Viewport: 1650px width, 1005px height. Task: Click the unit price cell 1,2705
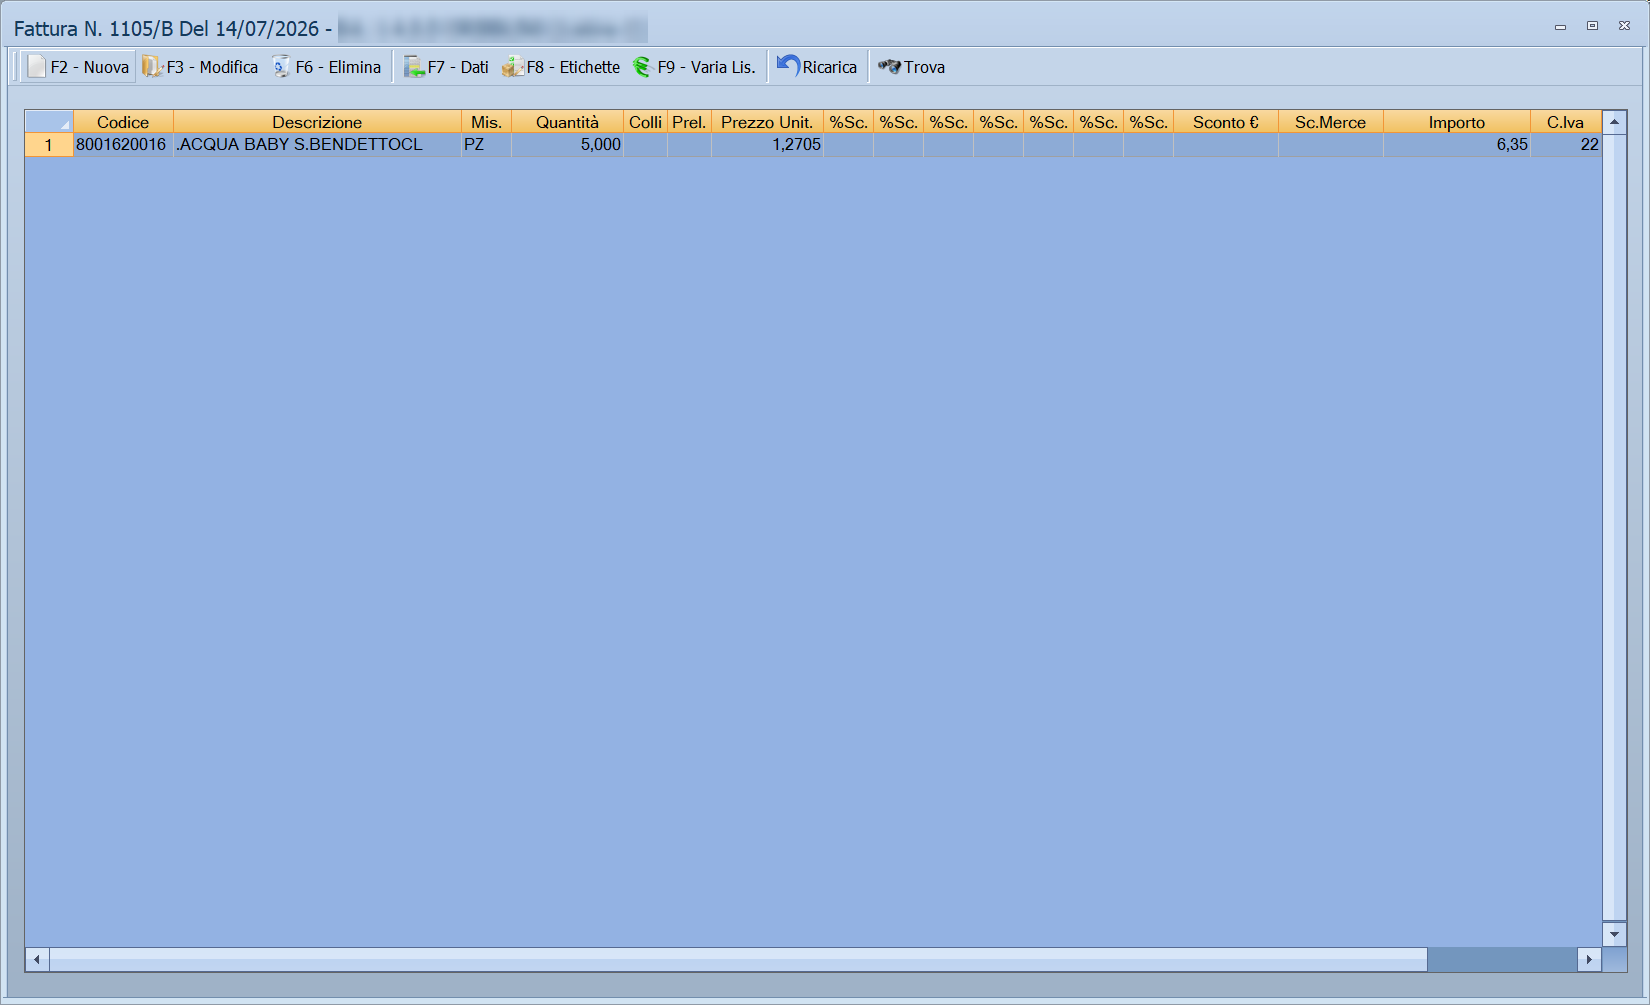[767, 145]
